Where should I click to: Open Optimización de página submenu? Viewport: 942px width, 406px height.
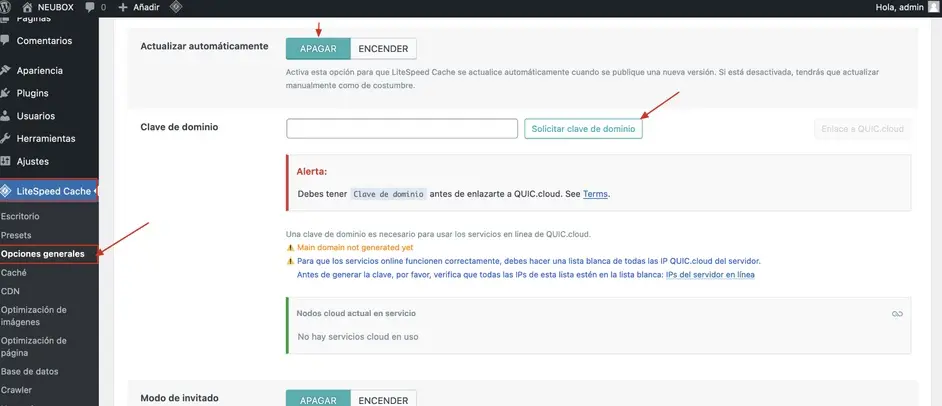click(x=34, y=347)
